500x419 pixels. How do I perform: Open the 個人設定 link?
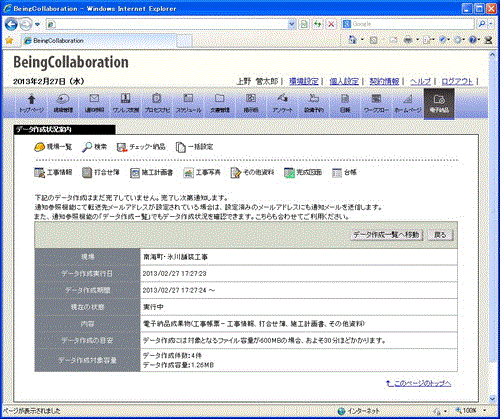344,81
